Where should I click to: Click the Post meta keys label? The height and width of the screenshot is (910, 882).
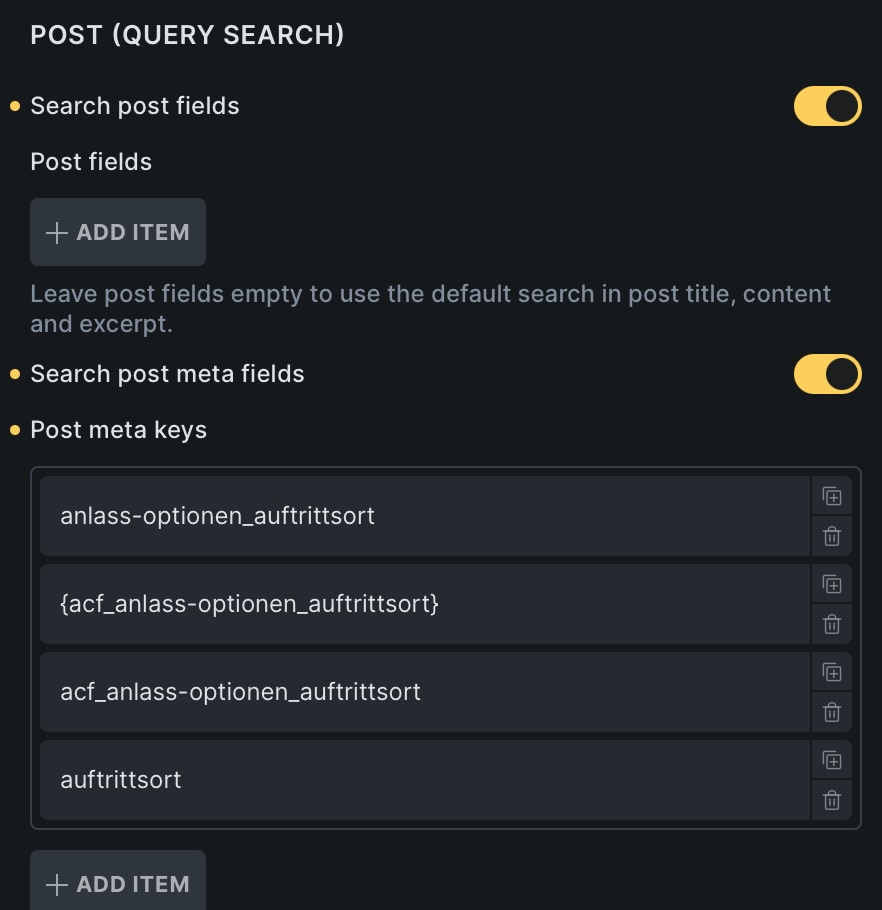coord(118,430)
